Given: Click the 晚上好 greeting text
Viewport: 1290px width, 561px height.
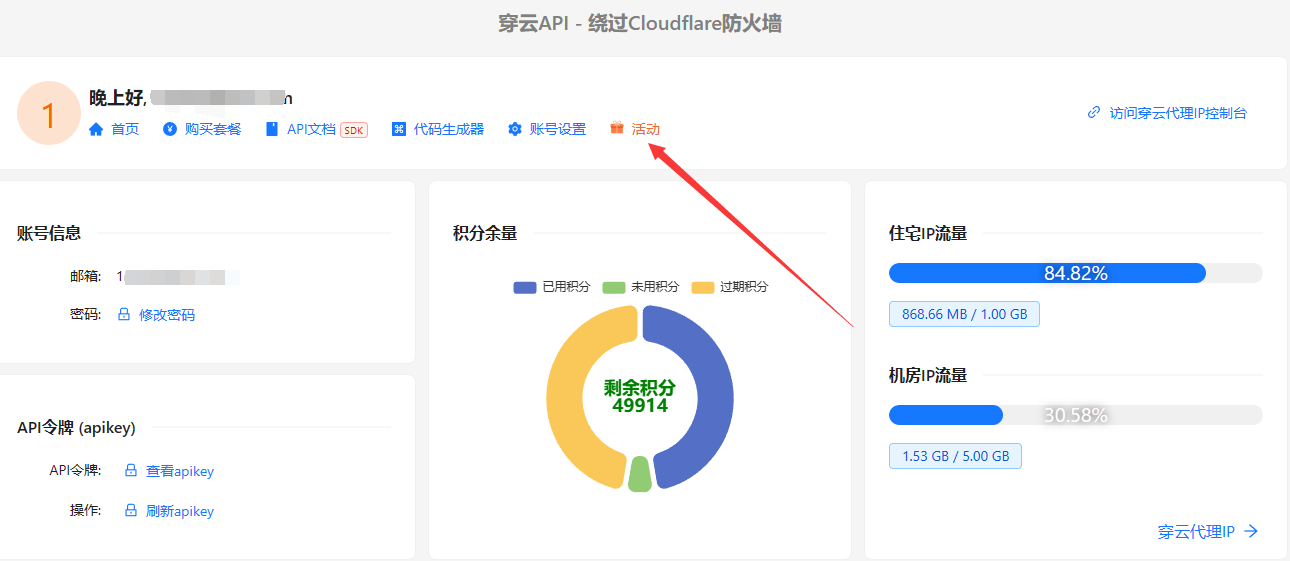Looking at the screenshot, I should tap(118, 98).
